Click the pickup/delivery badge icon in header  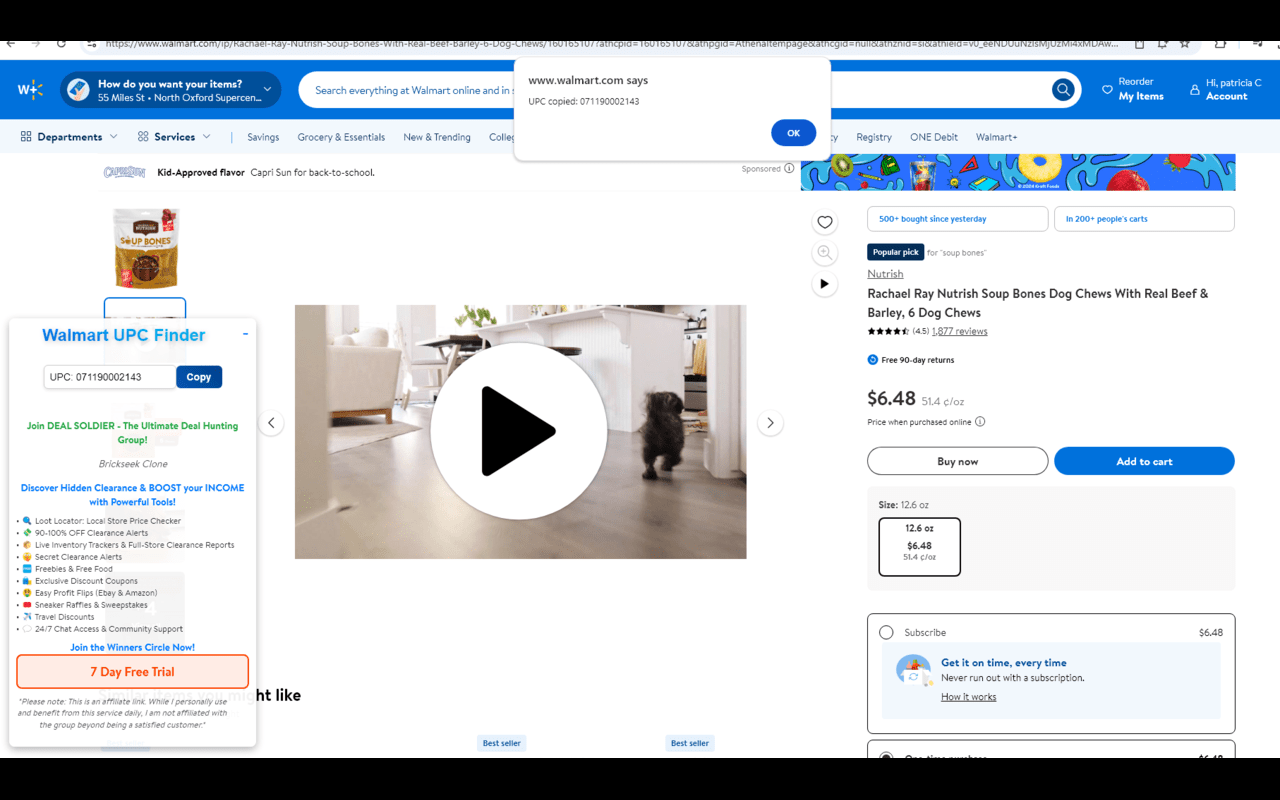78,90
